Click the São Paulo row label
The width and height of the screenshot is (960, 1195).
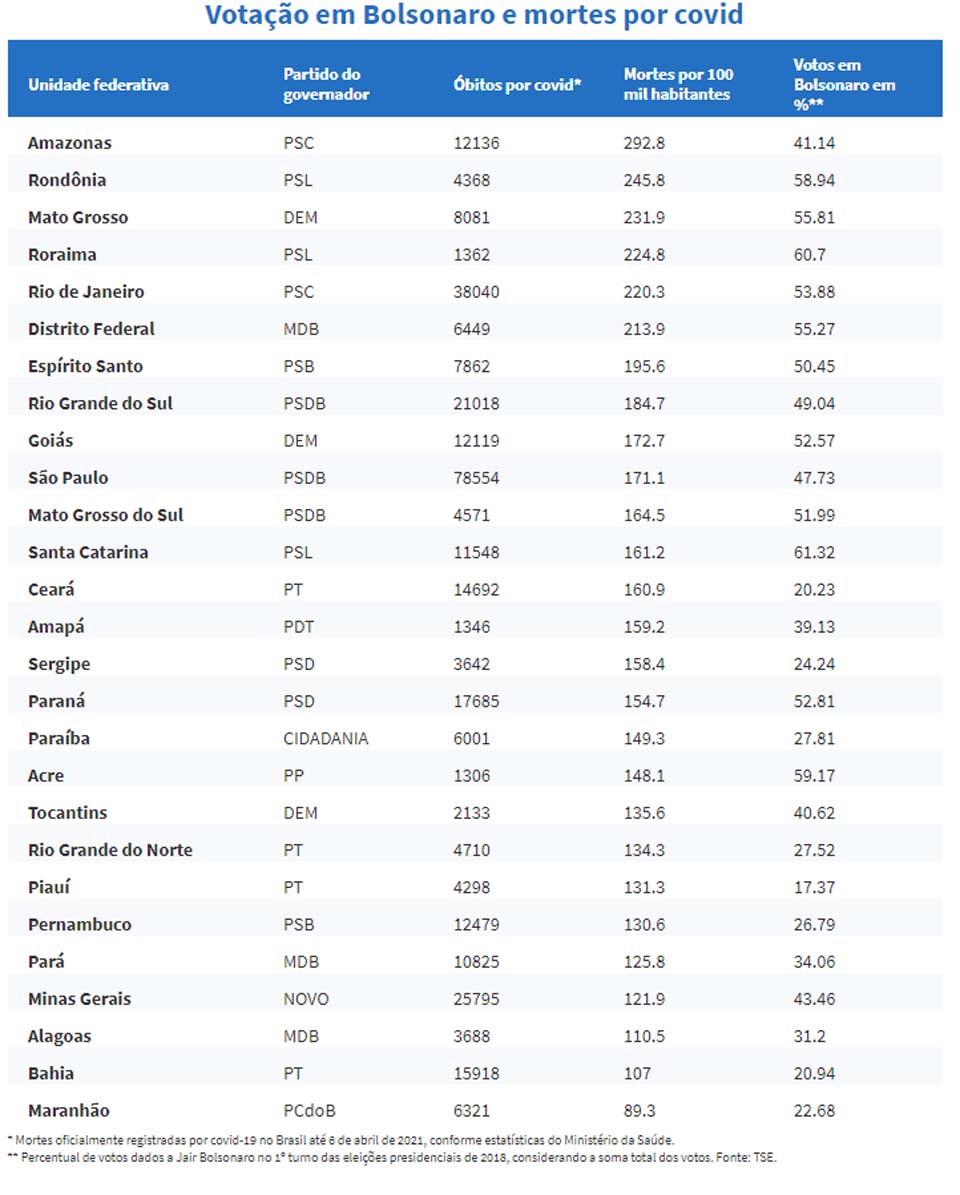68,478
